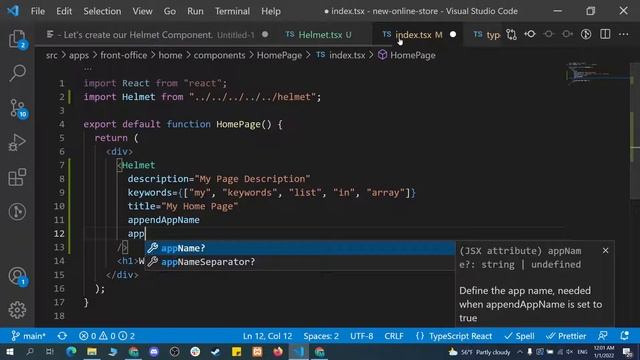Open the Manage gear icon

click(17, 310)
